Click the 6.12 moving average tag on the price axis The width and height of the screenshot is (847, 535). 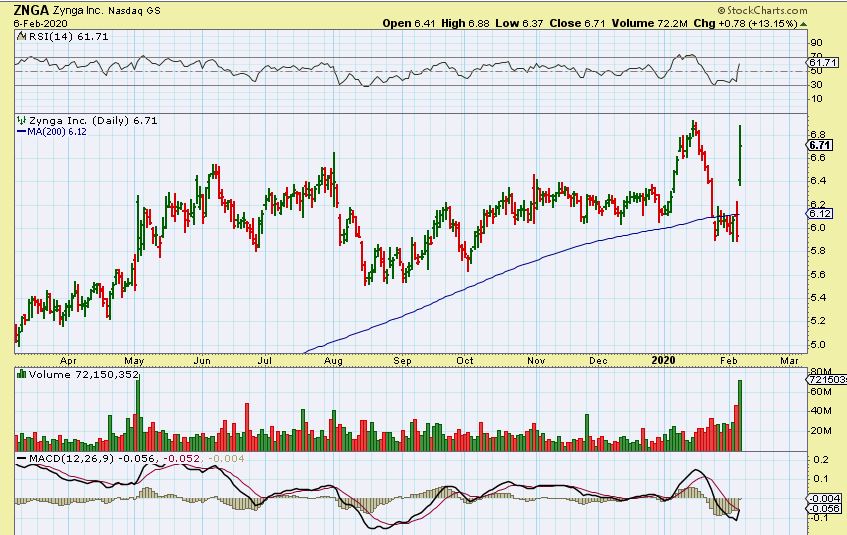820,213
